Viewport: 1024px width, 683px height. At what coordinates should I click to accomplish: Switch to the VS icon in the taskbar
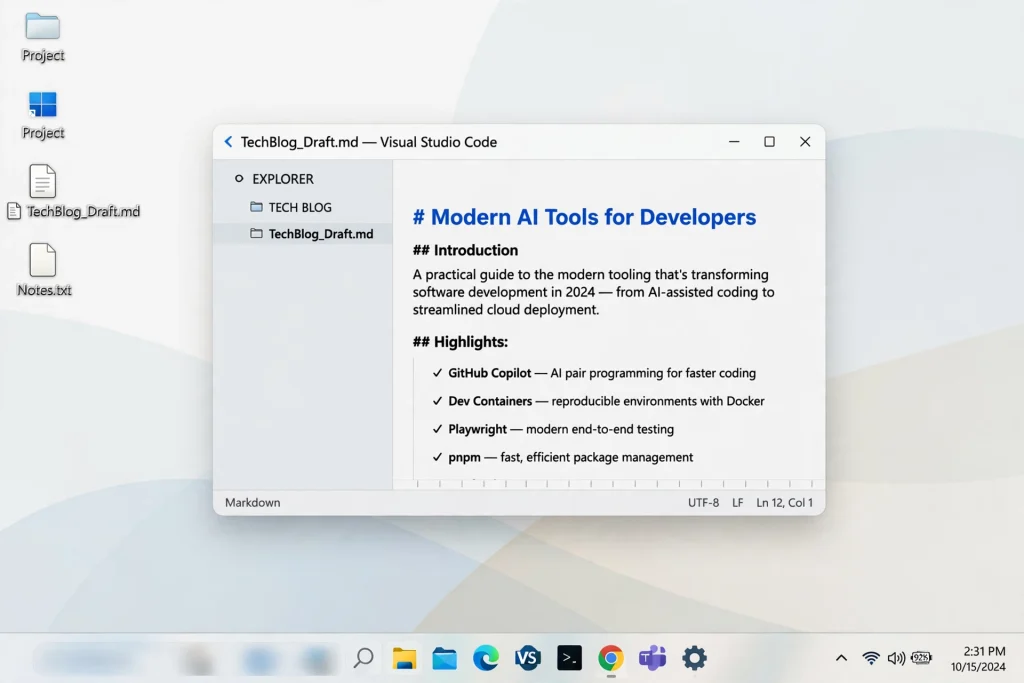pos(528,658)
